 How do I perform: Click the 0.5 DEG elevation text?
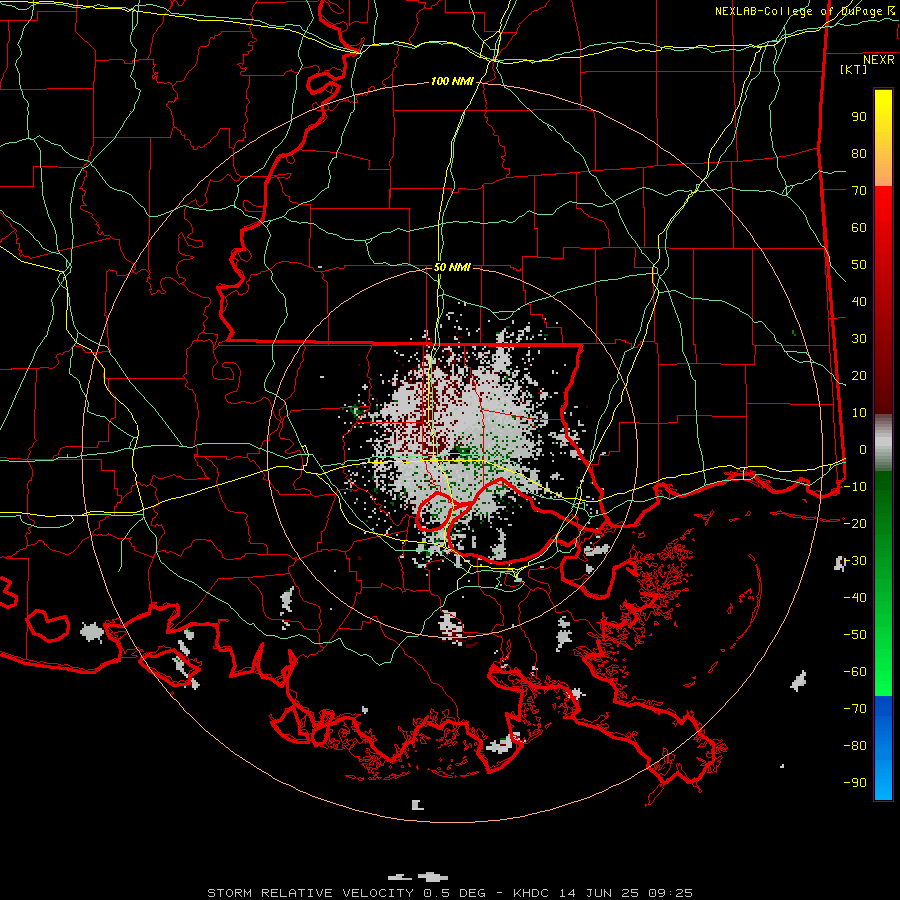tap(455, 893)
